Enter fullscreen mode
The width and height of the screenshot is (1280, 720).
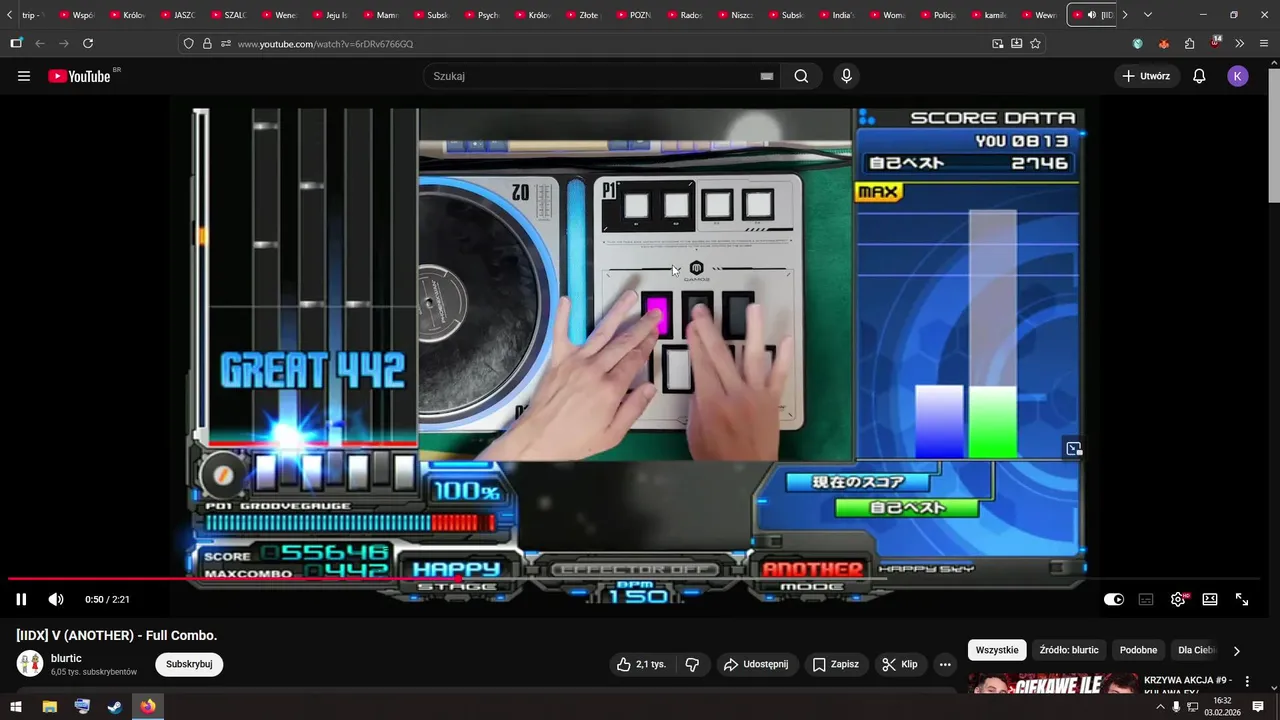(1242, 599)
